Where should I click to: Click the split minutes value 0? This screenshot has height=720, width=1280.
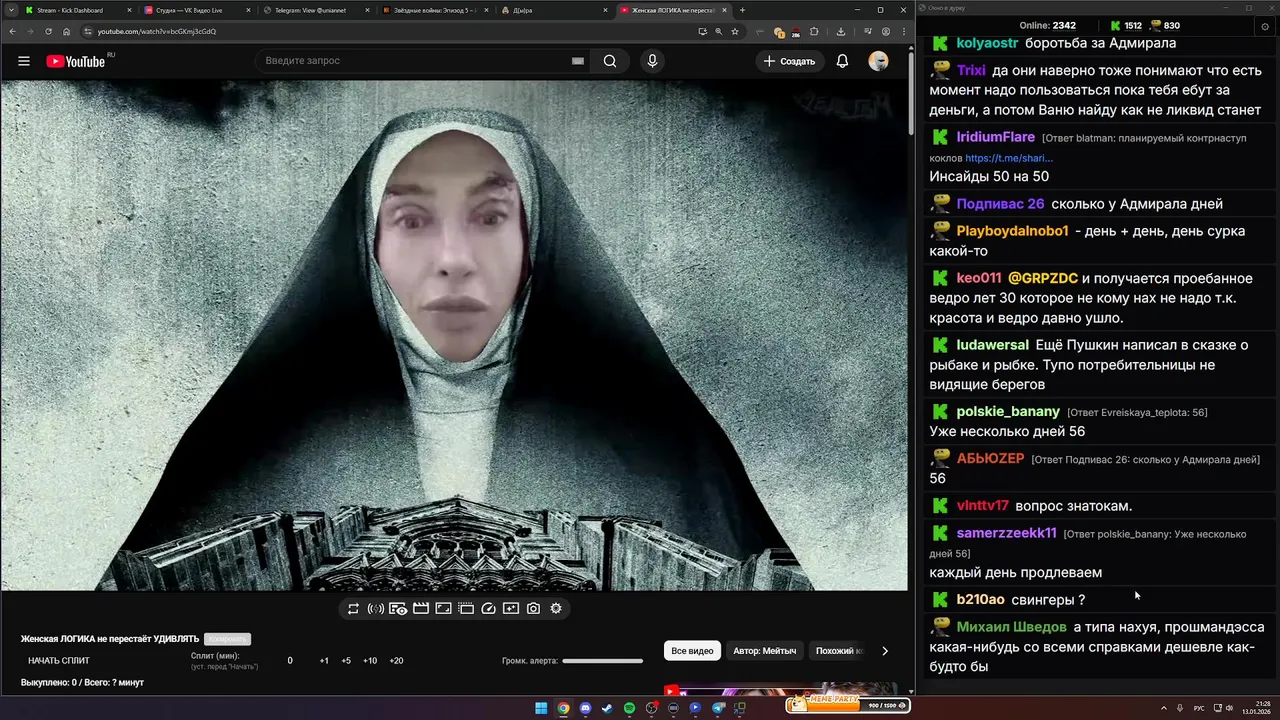(x=290, y=661)
